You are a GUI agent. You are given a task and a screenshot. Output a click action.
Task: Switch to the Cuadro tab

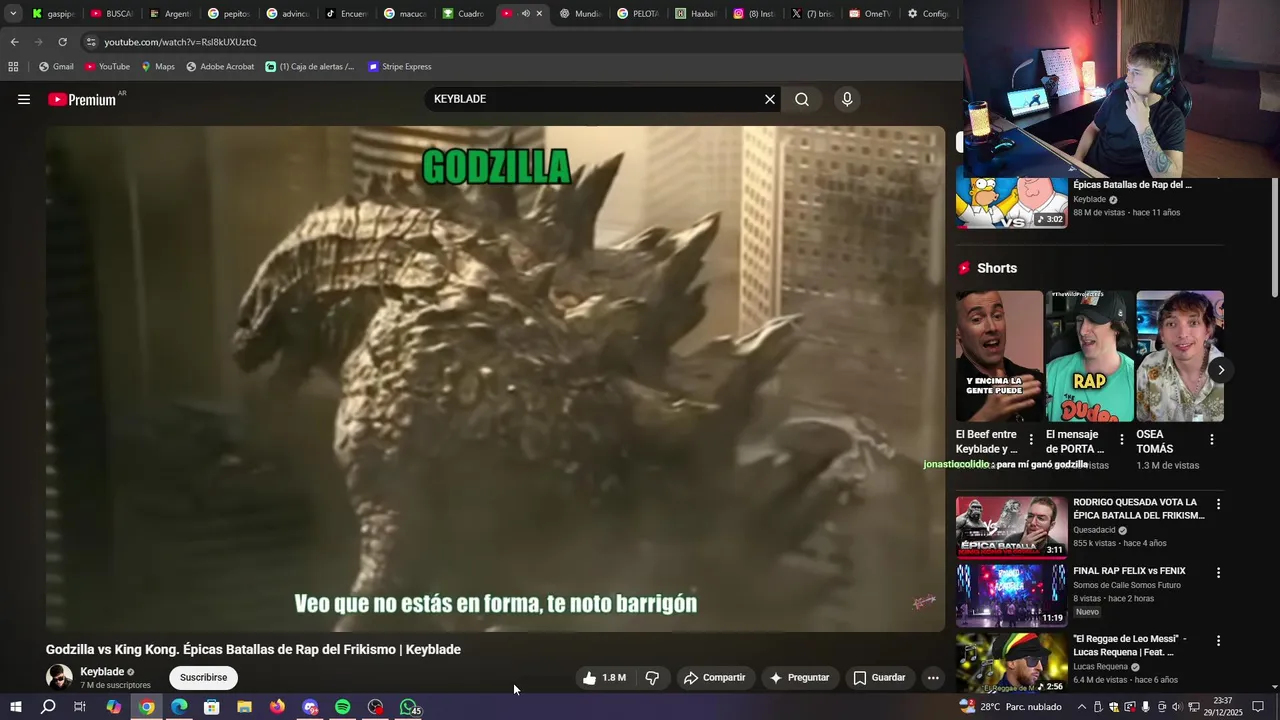click(x=463, y=13)
